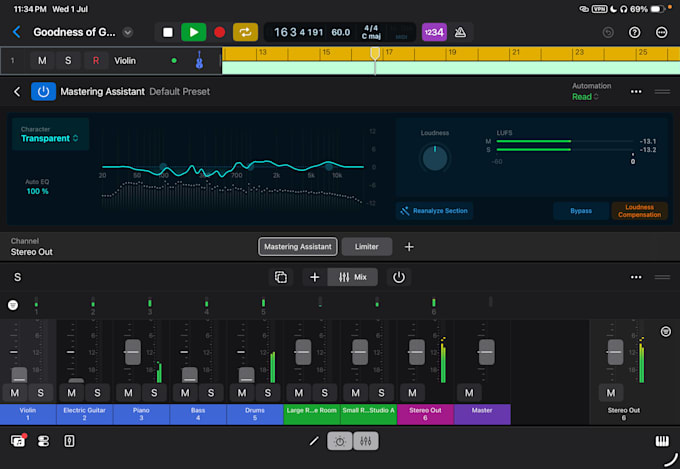Open the keyboard piano icon

tap(662, 441)
